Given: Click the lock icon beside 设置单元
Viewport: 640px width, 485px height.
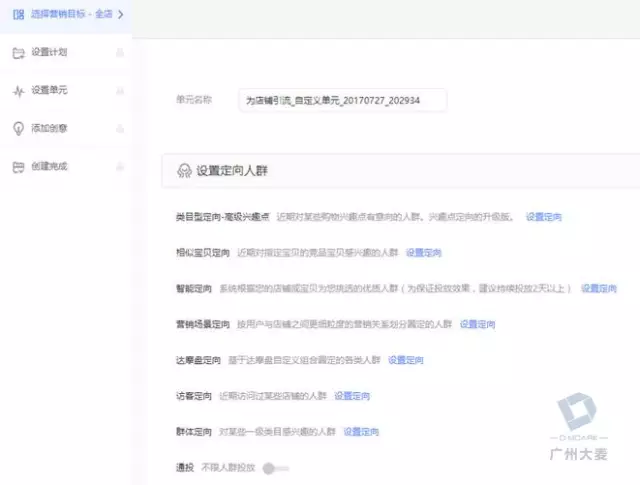Looking at the screenshot, I should [x=120, y=90].
